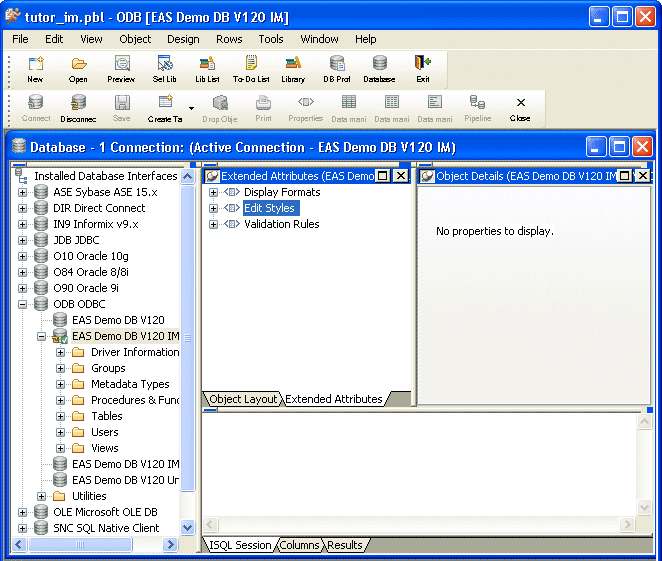
Task: Open the Tools menu
Action: click(x=271, y=39)
